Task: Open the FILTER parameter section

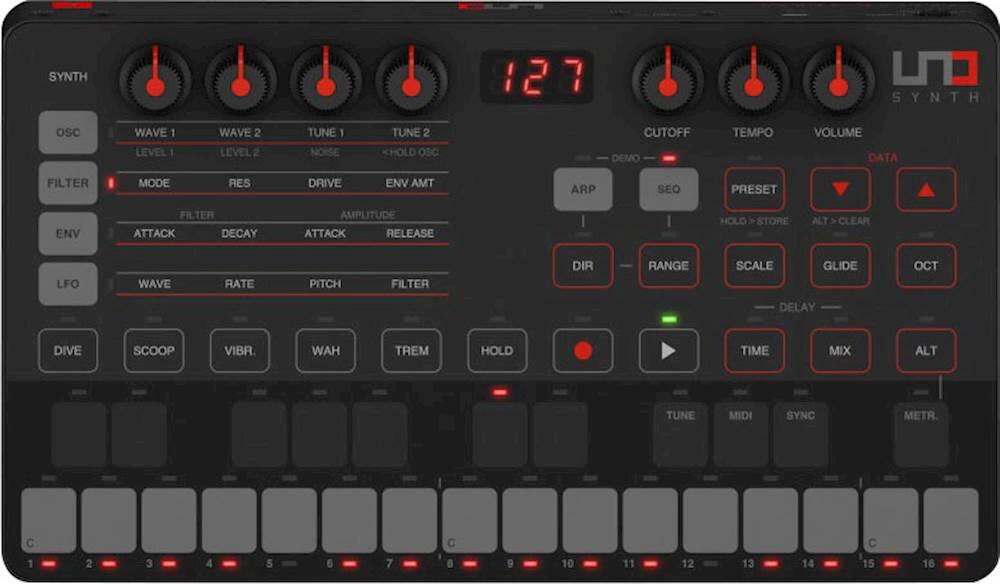Action: pos(67,183)
